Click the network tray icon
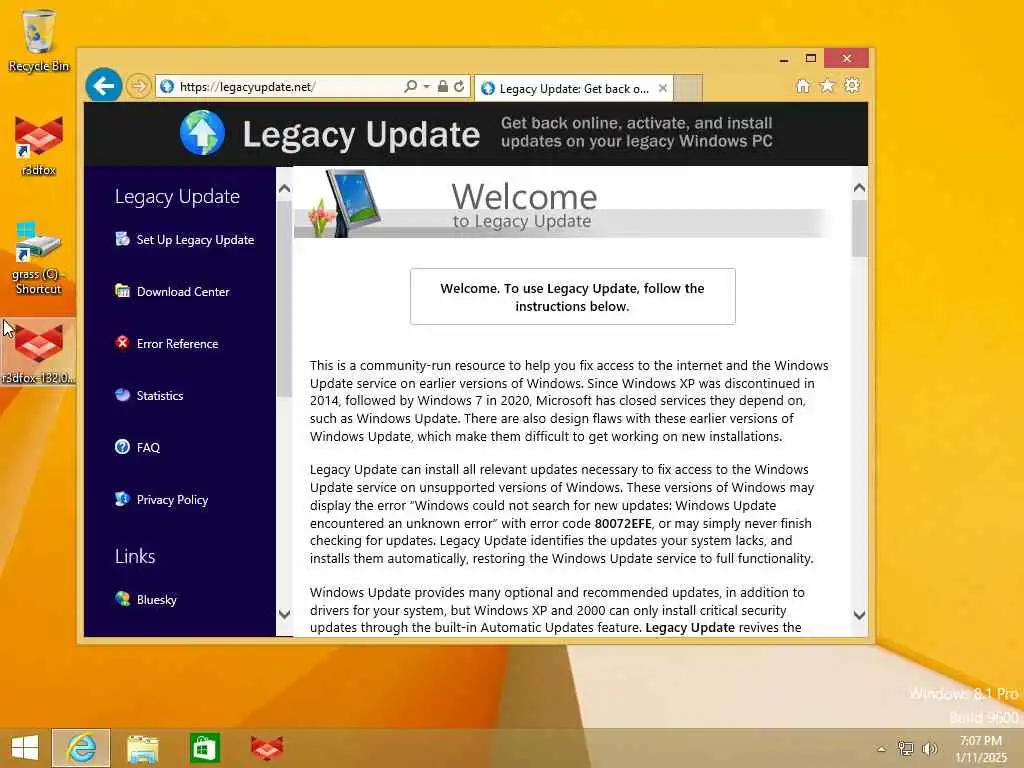This screenshot has height=768, width=1024. (905, 748)
